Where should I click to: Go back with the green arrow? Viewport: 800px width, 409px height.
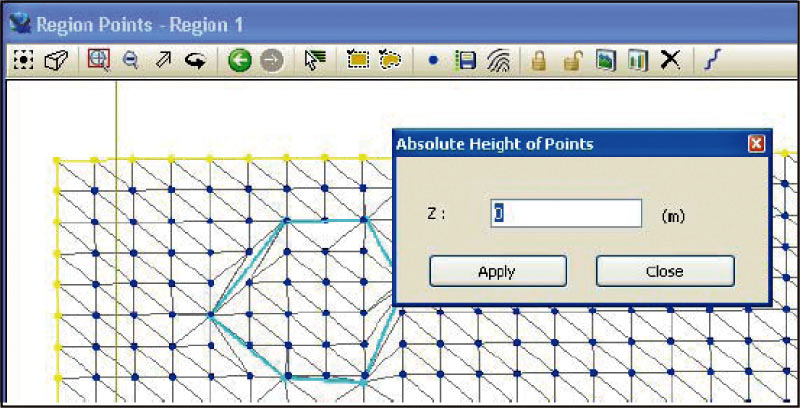[240, 61]
